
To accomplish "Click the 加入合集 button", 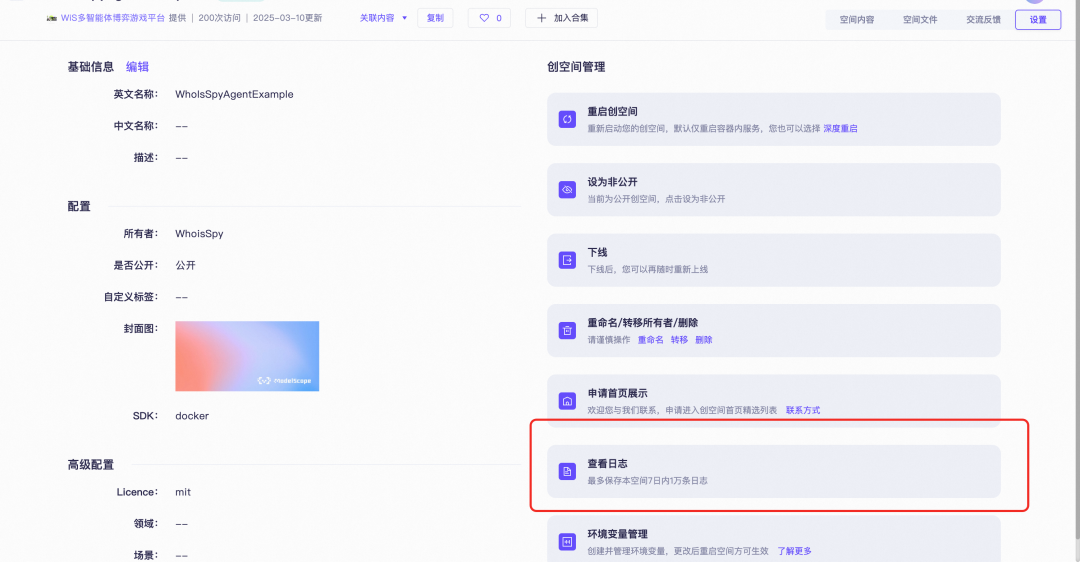I will [x=561, y=18].
